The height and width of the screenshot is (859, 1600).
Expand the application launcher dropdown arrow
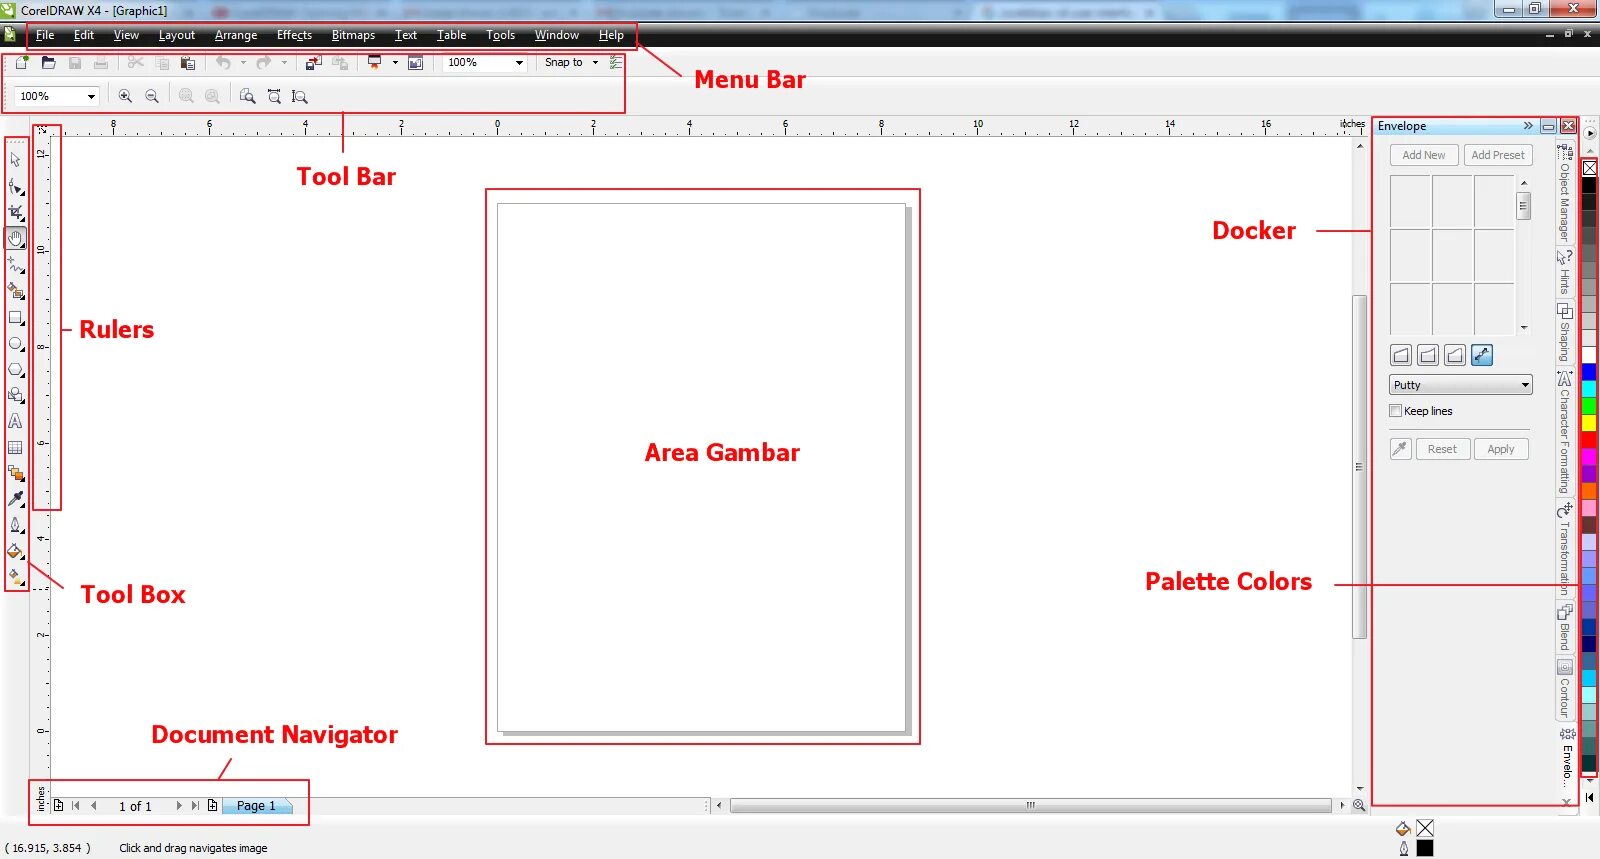pyautogui.click(x=395, y=63)
